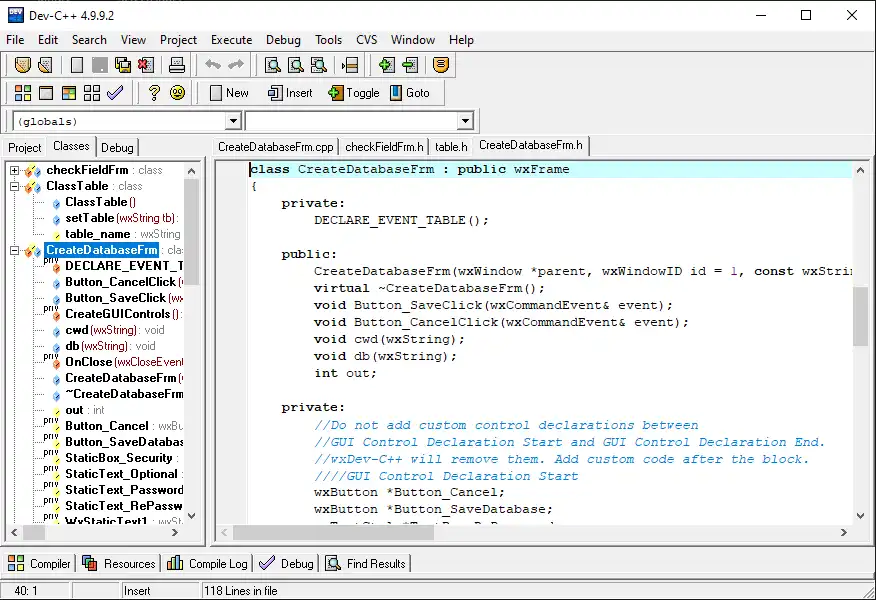Switch to the table.h tab
The image size is (876, 600).
(x=450, y=146)
